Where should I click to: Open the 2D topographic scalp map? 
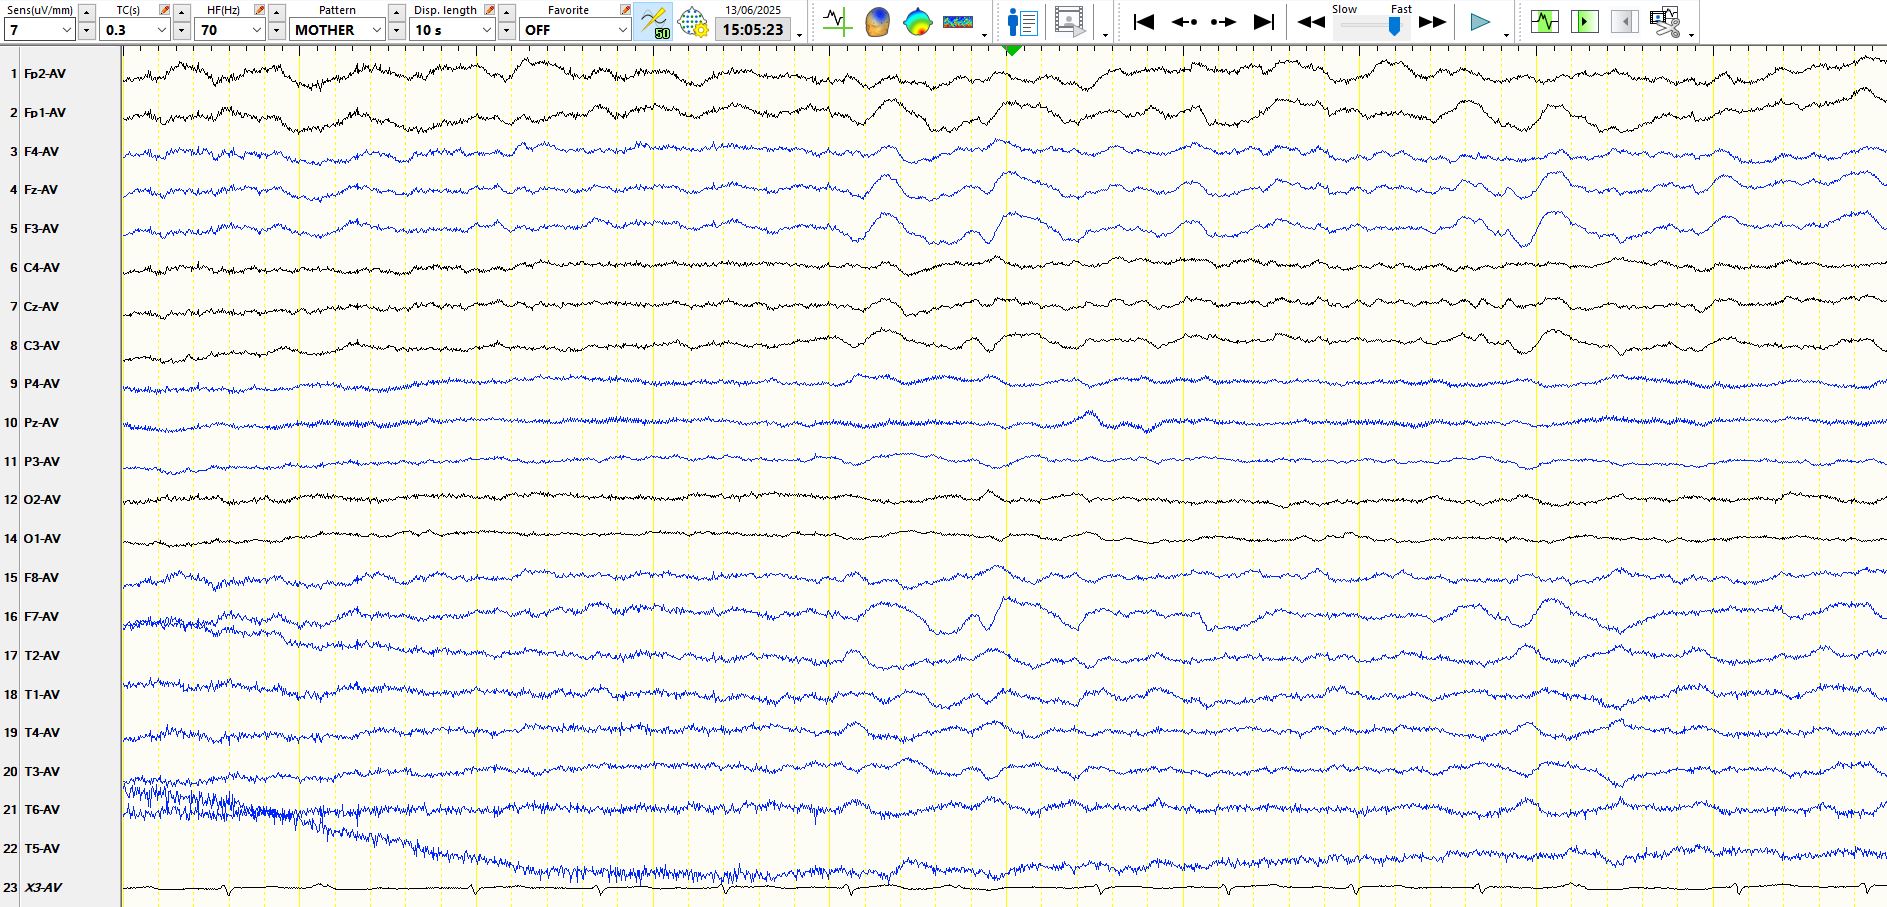point(917,22)
